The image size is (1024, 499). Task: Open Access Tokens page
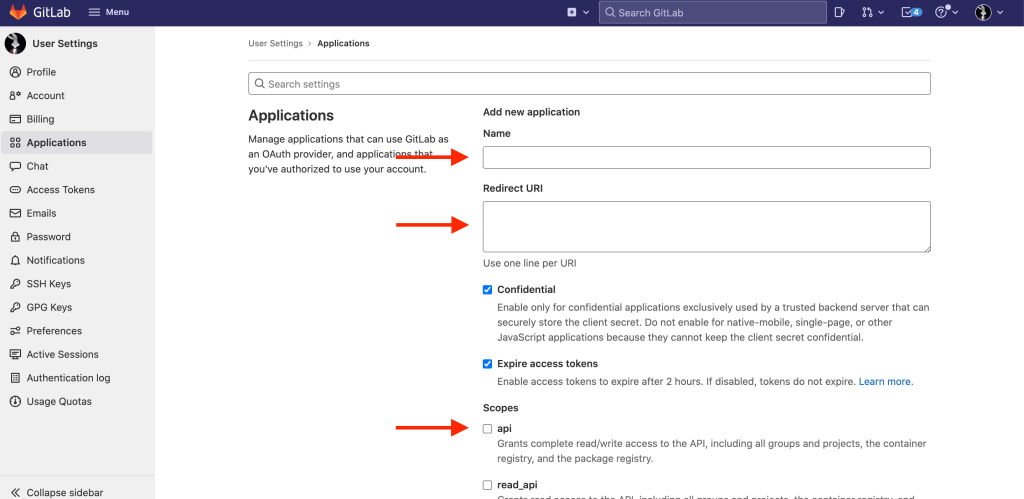pos(61,189)
